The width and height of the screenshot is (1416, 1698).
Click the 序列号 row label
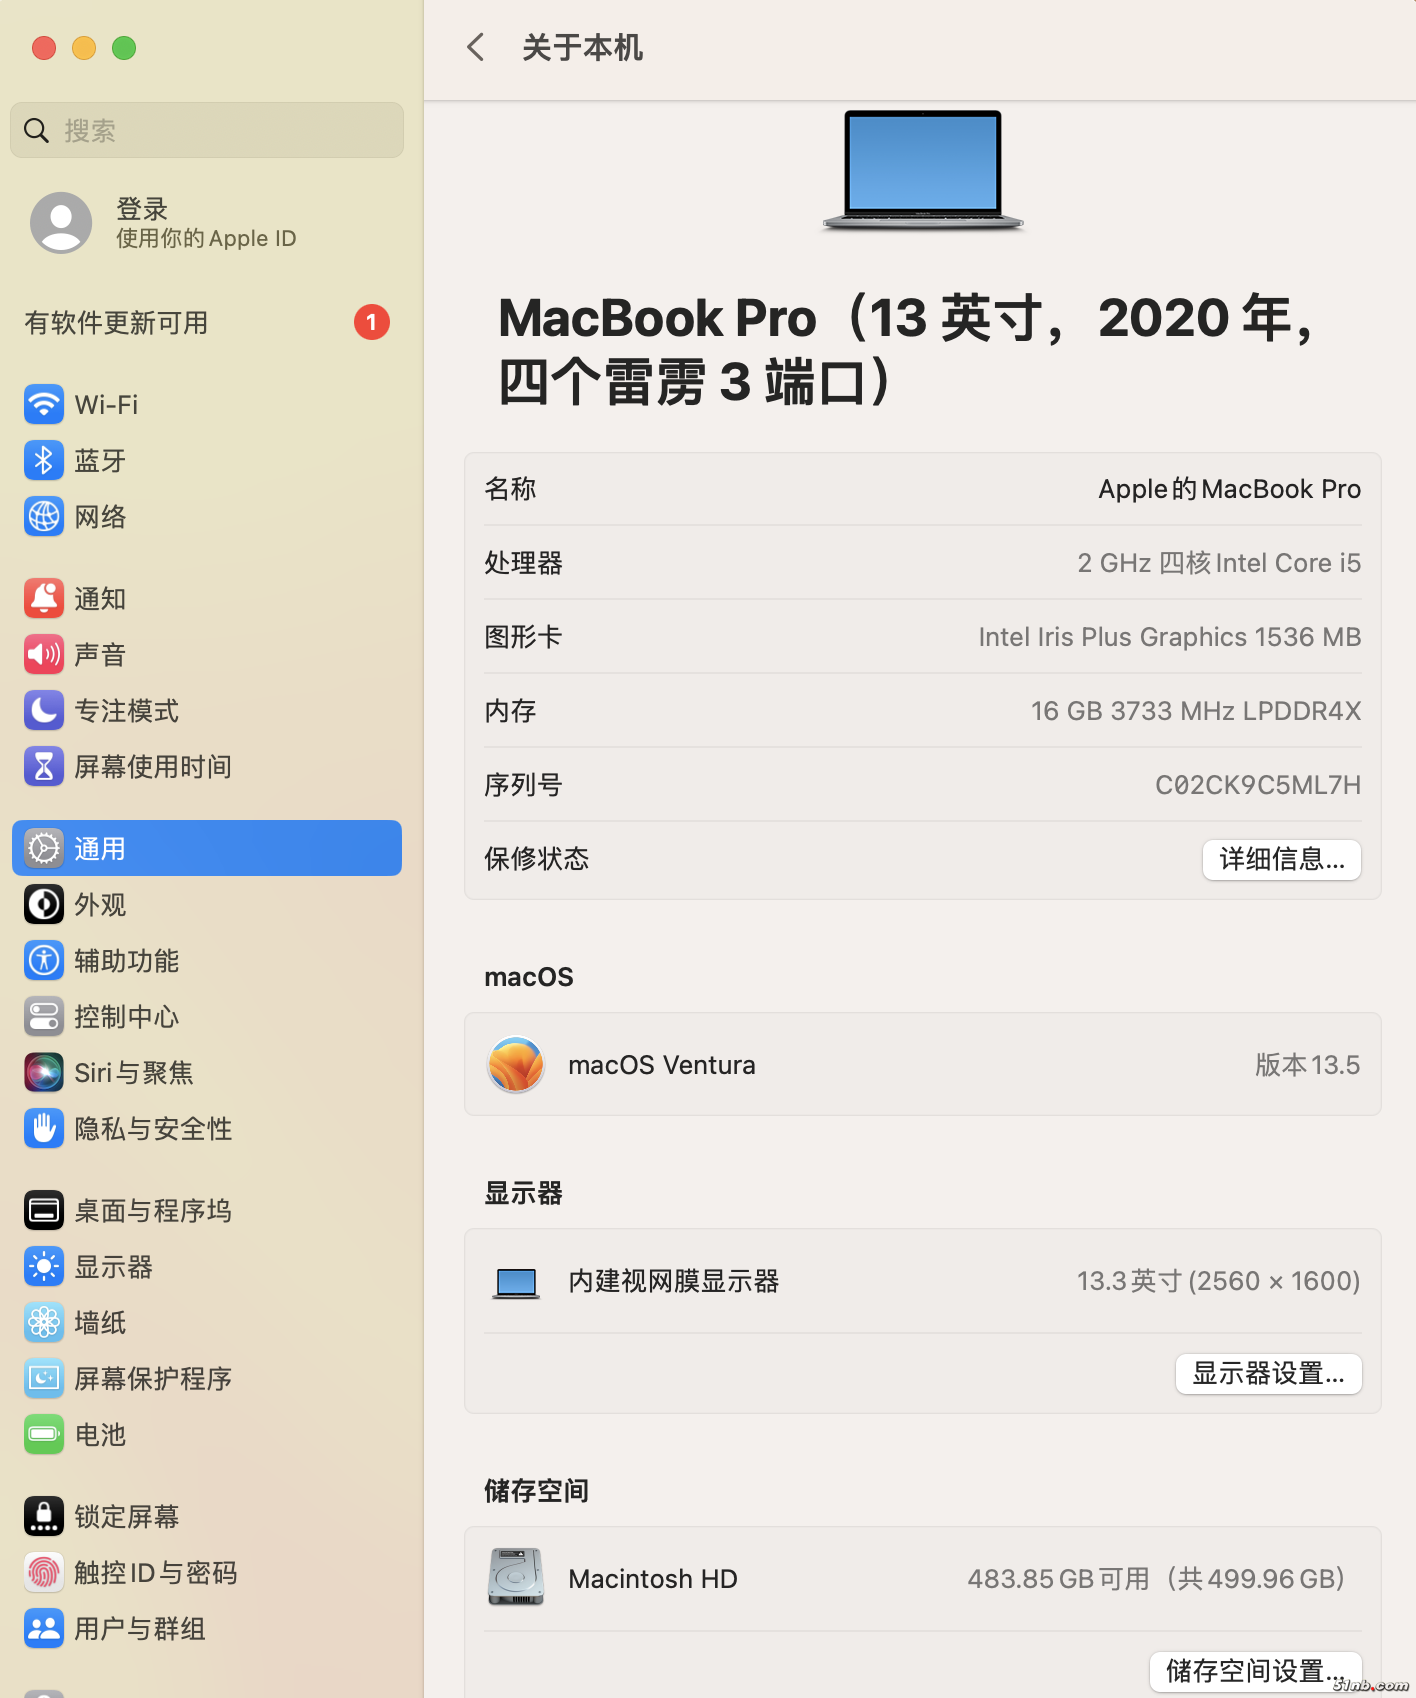523,785
